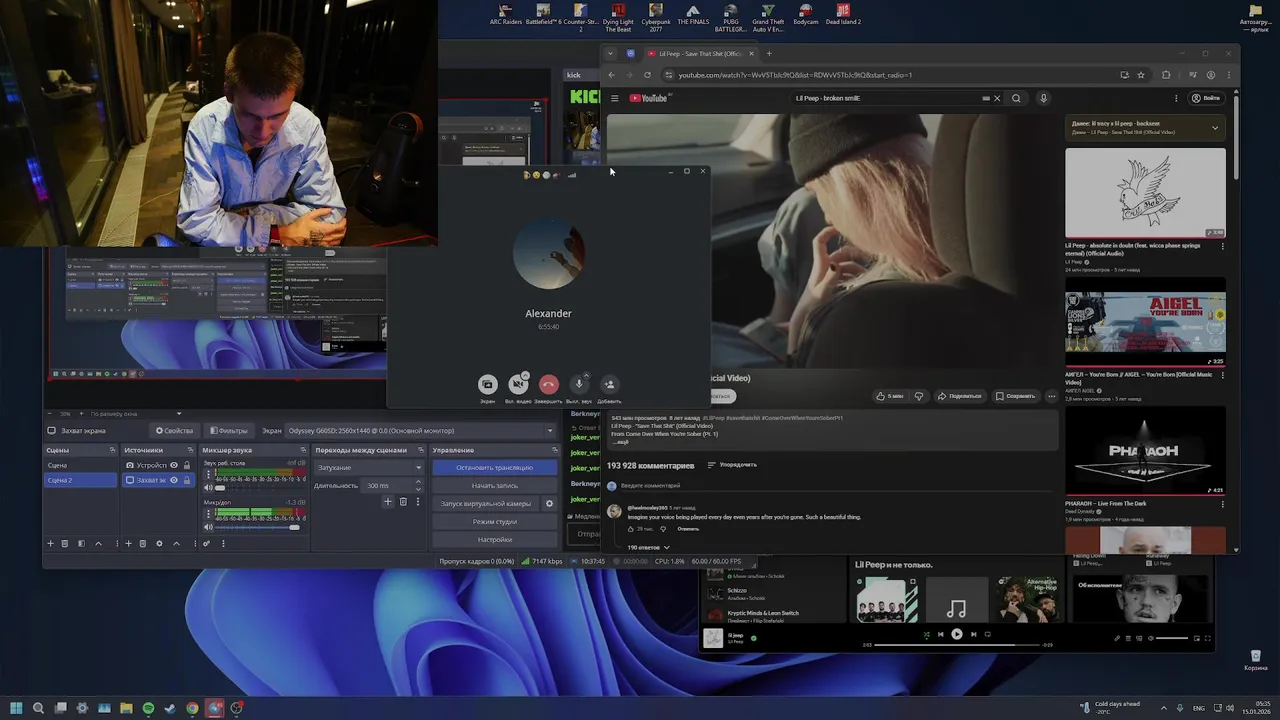Viewport: 1280px width, 720px height.
Task: Clear the YouTube search text
Action: [x=996, y=98]
